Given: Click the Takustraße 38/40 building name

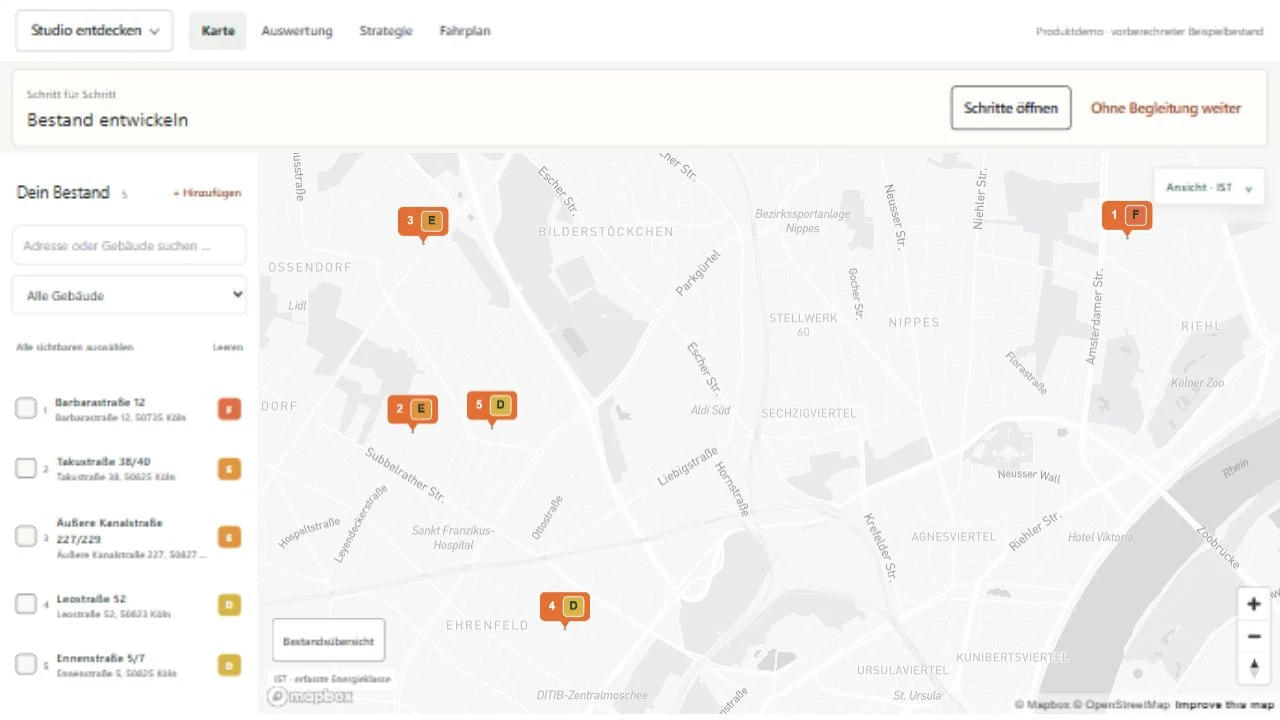Looking at the screenshot, I should click(x=104, y=462).
